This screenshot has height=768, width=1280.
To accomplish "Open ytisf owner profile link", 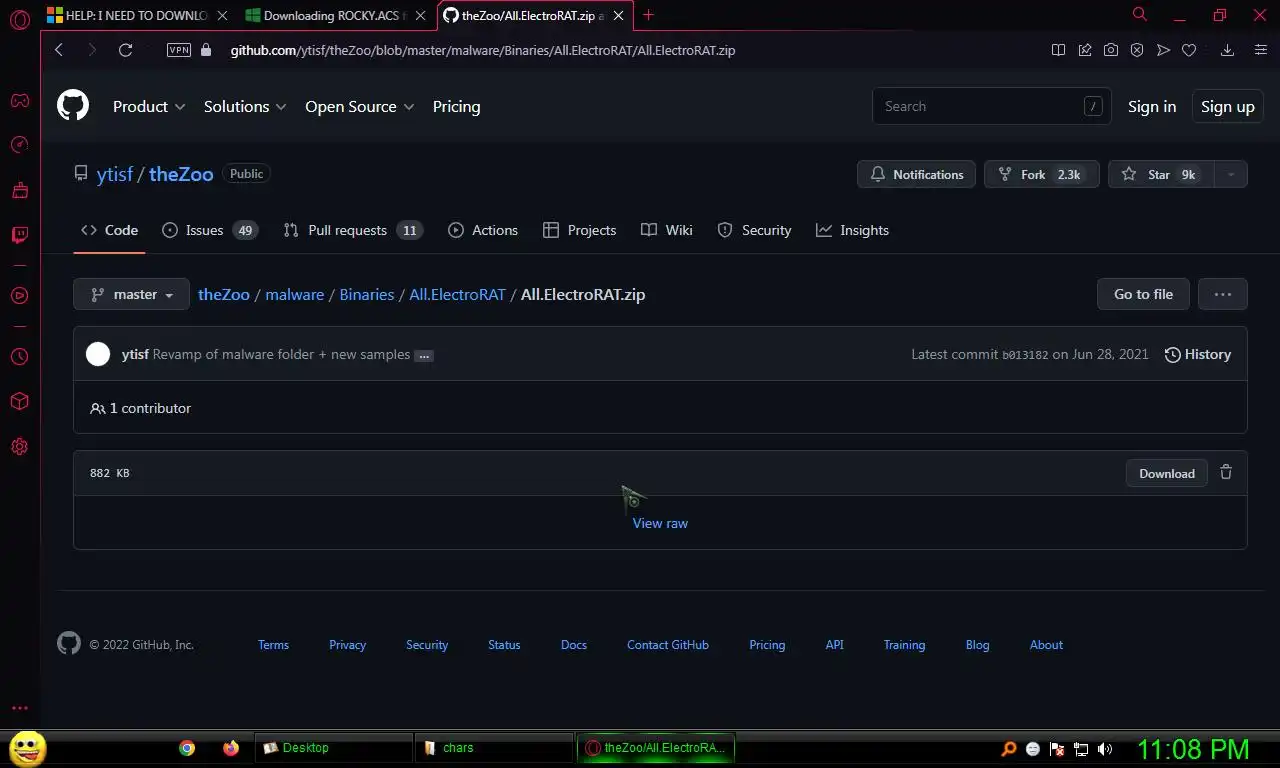I will [x=114, y=174].
